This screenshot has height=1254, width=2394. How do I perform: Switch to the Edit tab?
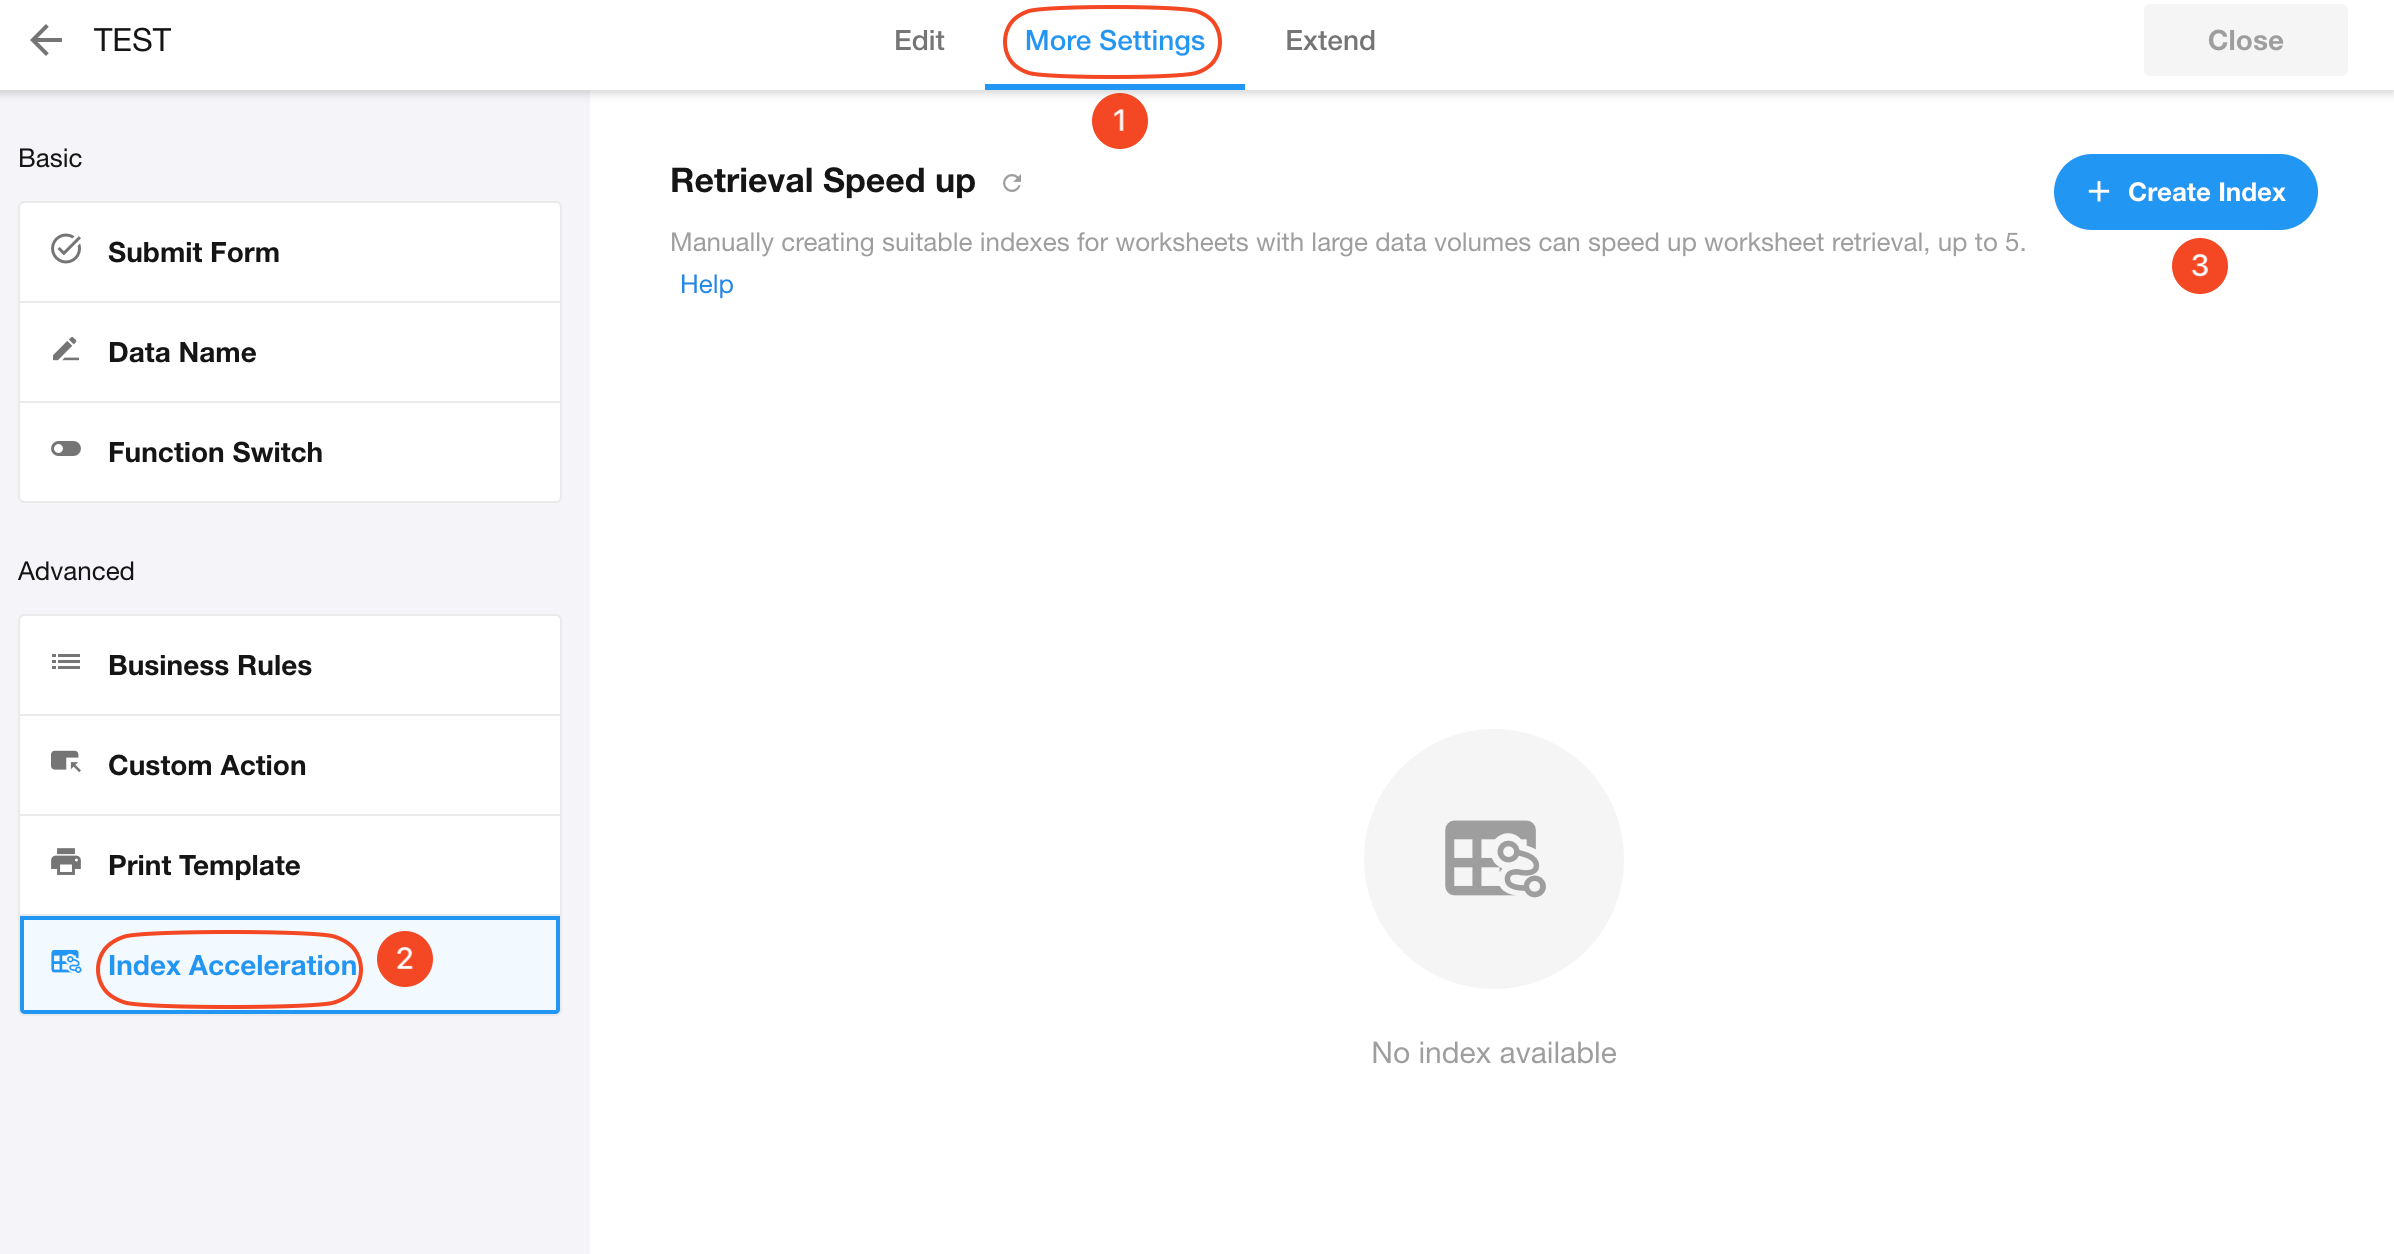click(x=919, y=41)
